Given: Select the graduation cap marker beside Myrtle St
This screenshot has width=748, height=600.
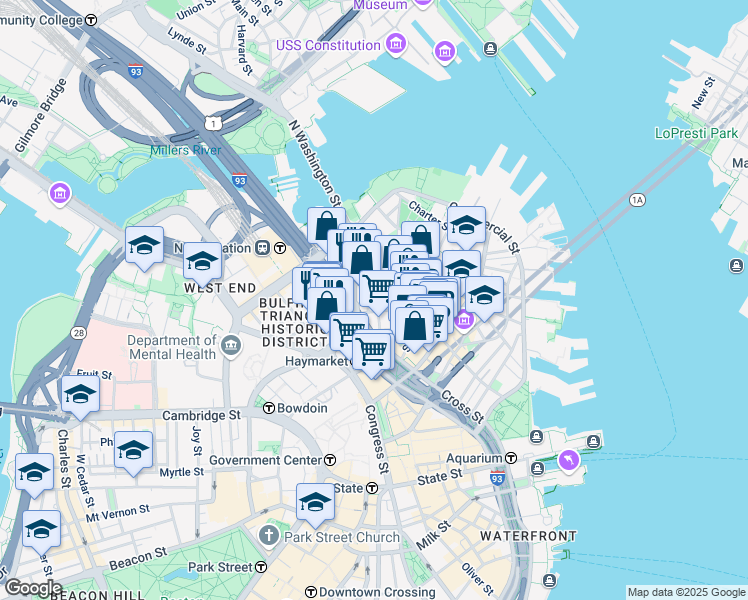Looking at the screenshot, I should (134, 451).
